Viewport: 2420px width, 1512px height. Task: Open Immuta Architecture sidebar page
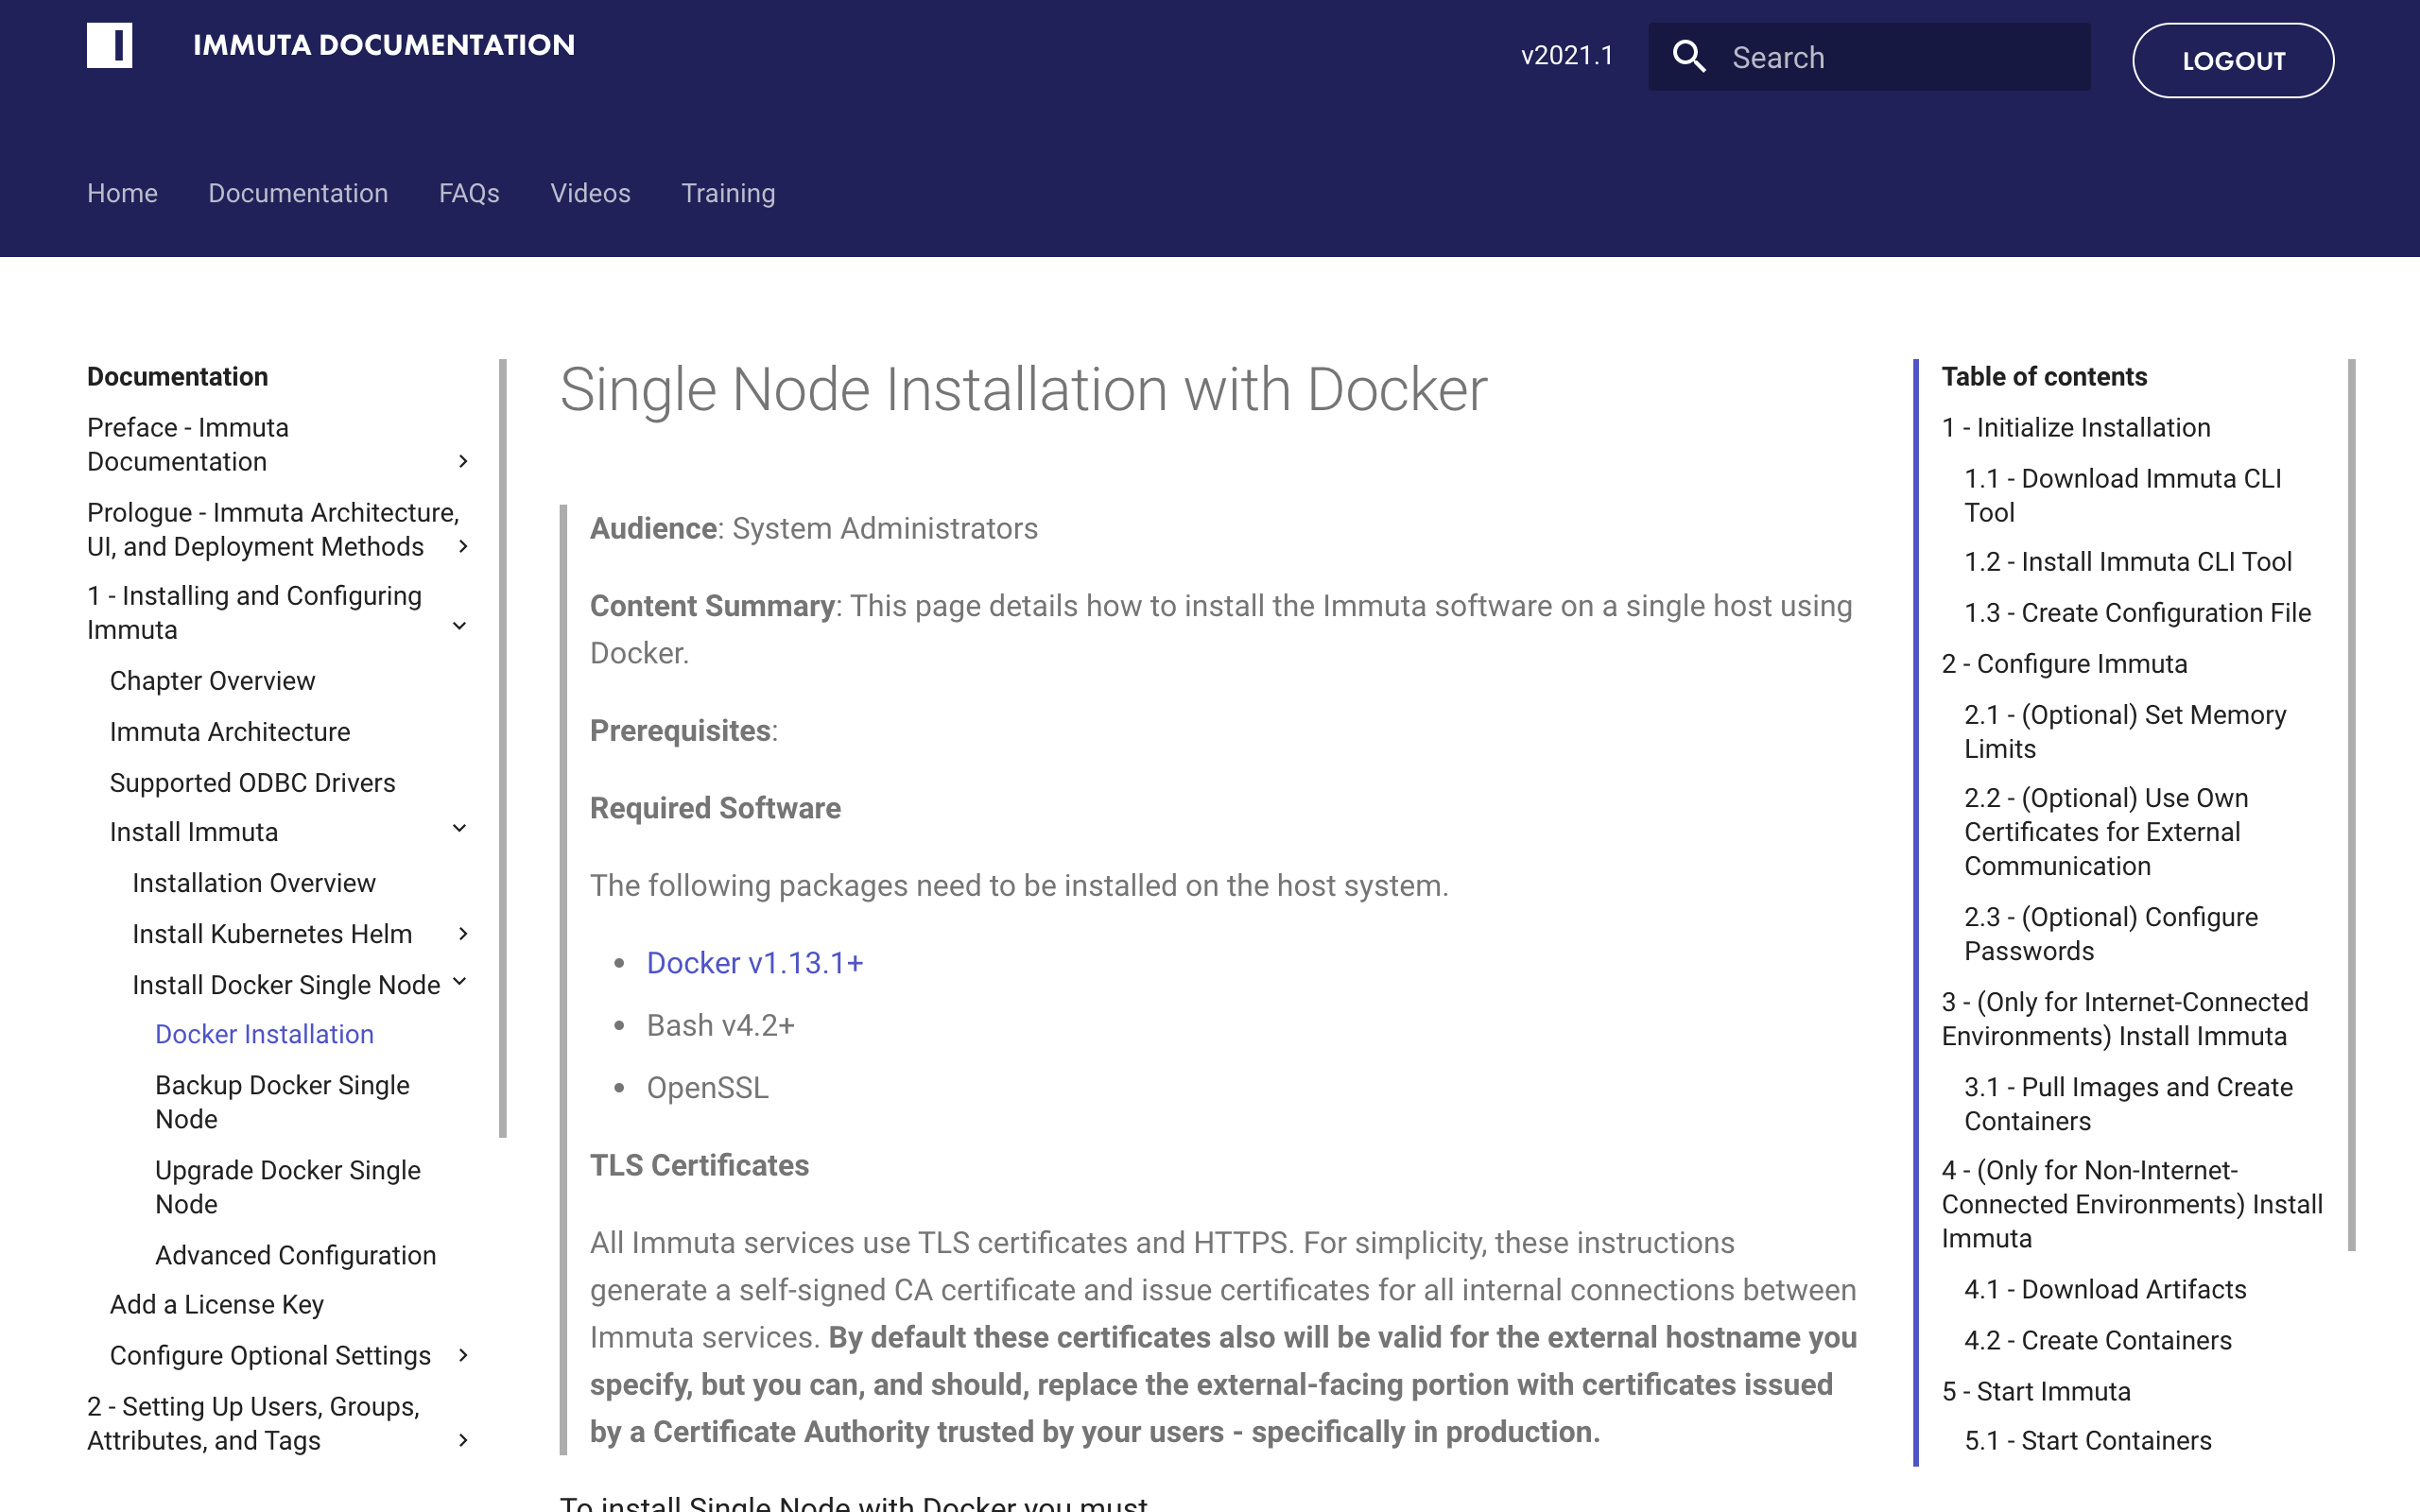pos(230,731)
